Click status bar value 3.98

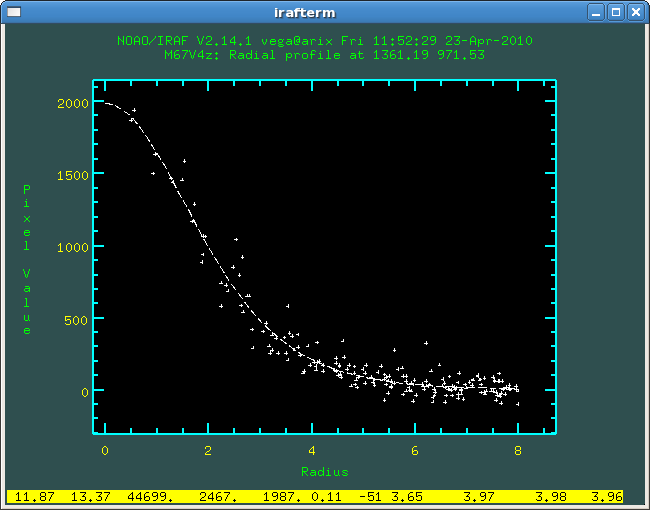point(551,496)
